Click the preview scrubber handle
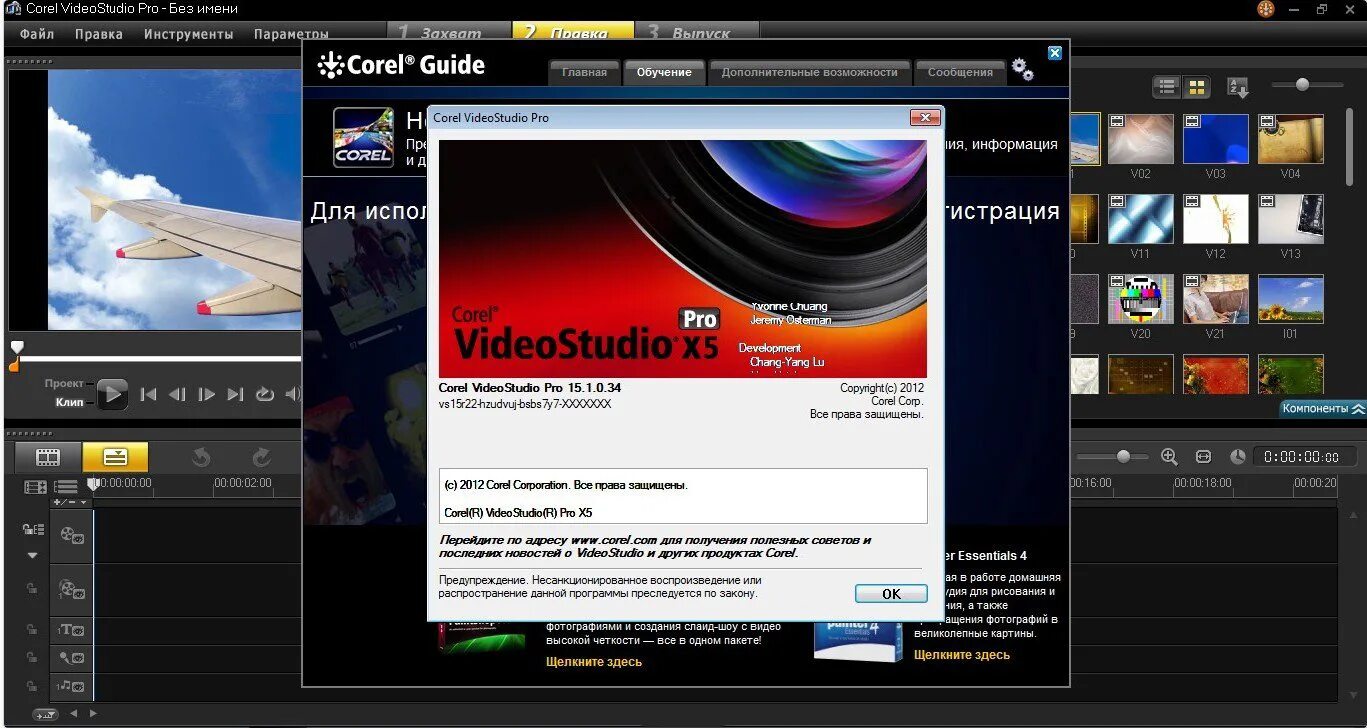 [16, 347]
